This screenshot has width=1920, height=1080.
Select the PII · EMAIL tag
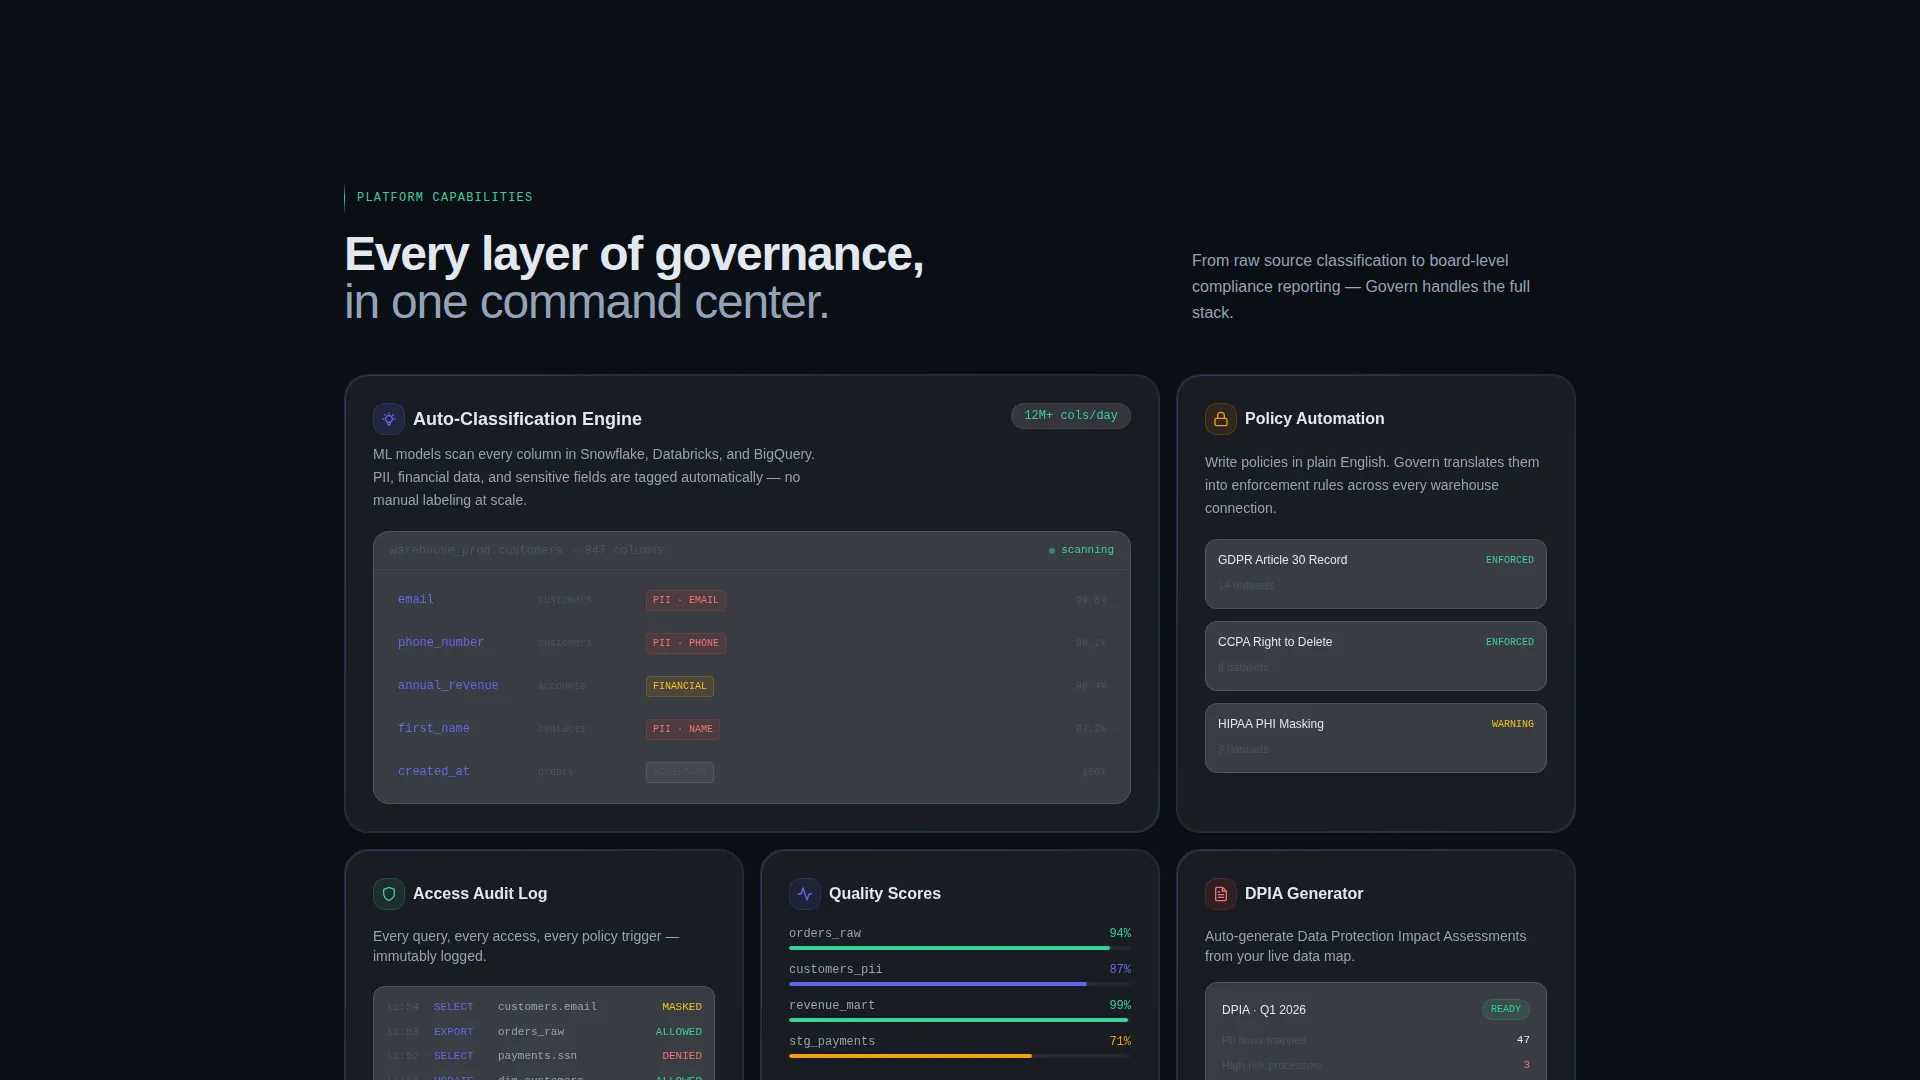(x=686, y=600)
